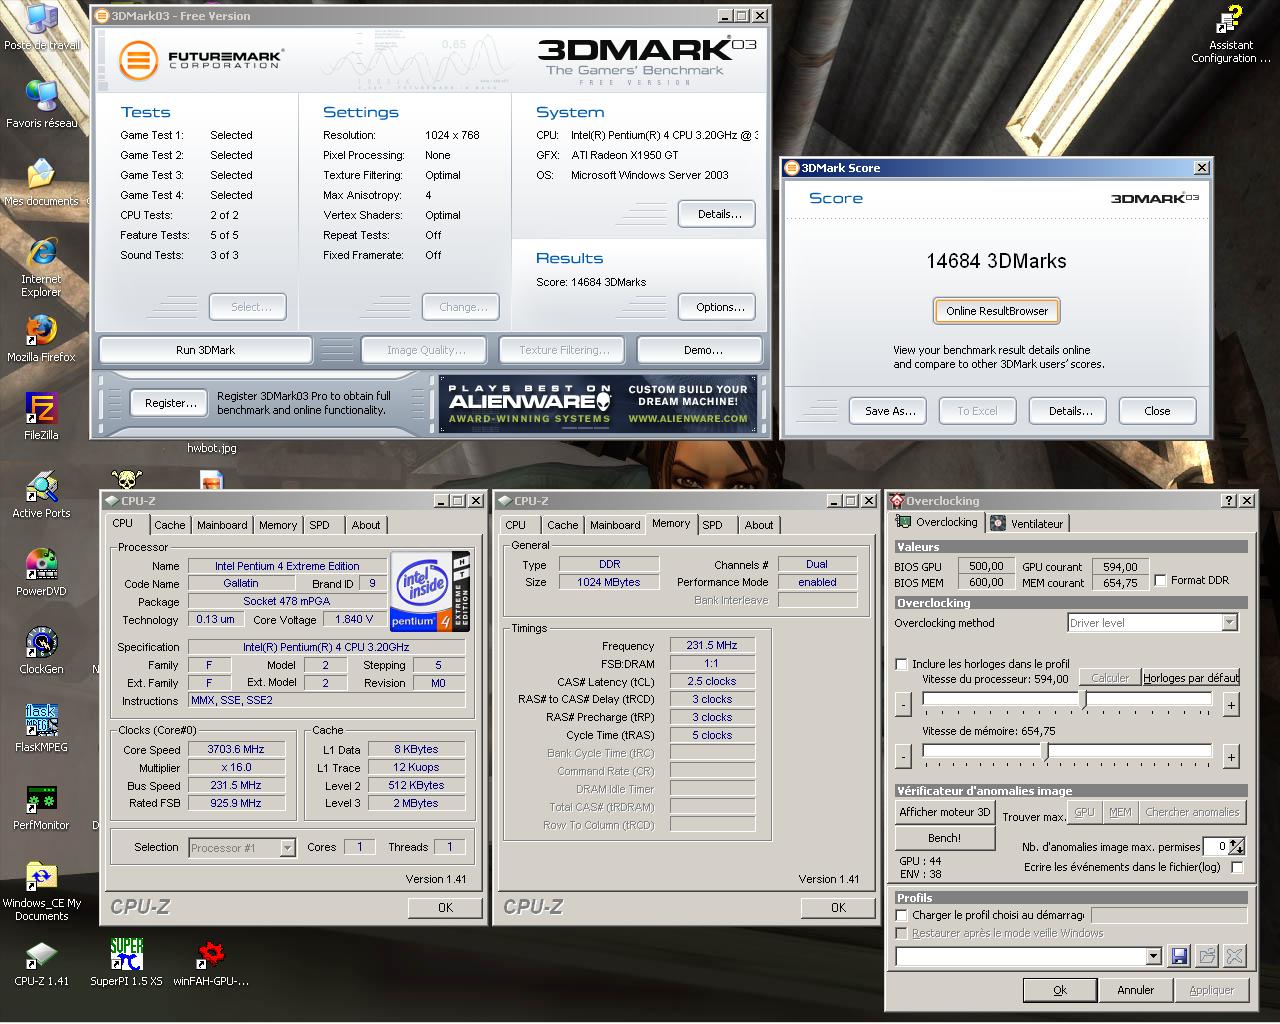Screen dimensions: 1280x1024
Task: Increase processor speed with plus button
Action: [1231, 705]
